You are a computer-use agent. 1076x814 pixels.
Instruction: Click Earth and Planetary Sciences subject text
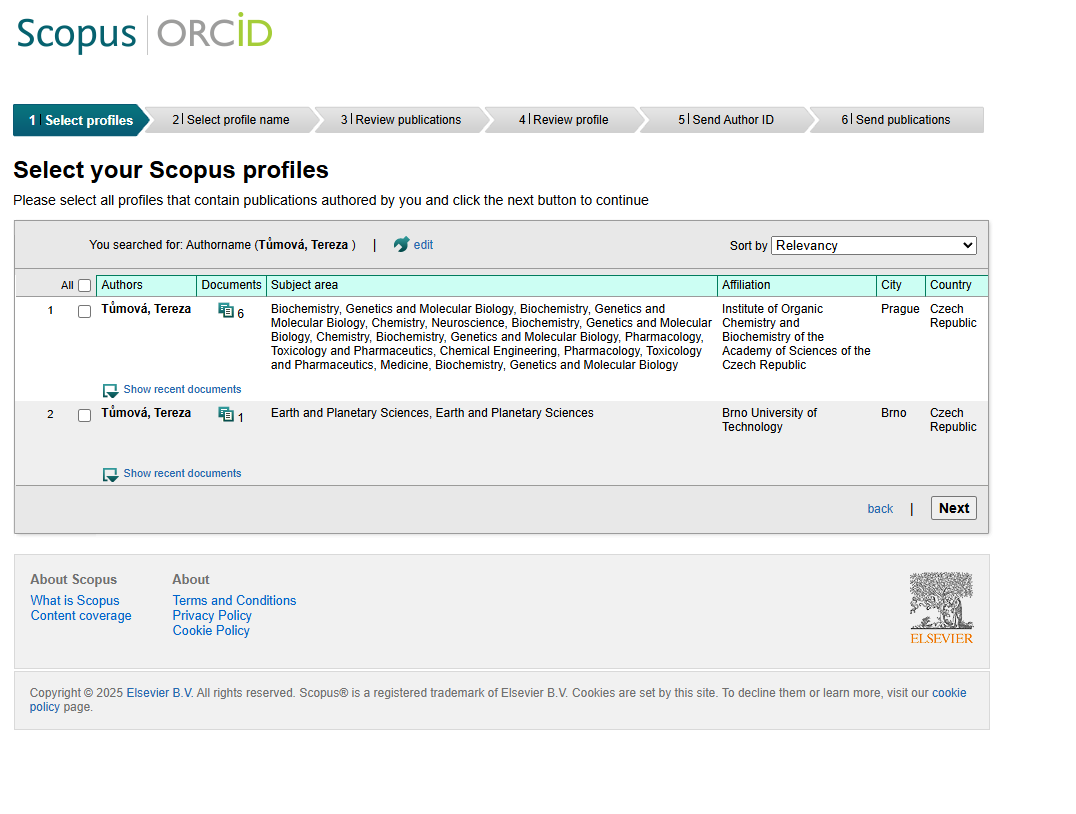(x=432, y=412)
